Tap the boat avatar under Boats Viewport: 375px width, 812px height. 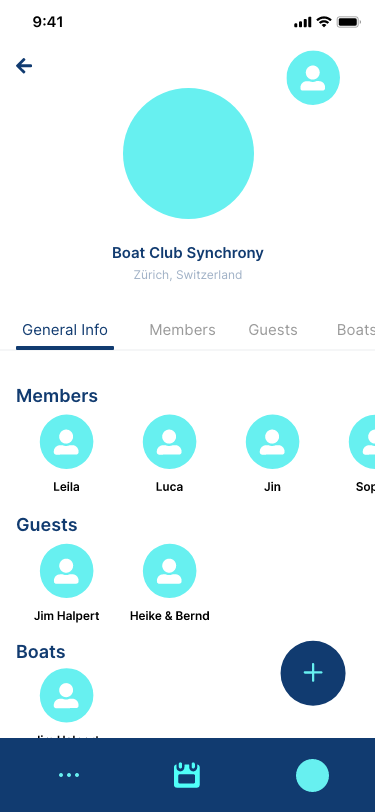tap(66, 695)
